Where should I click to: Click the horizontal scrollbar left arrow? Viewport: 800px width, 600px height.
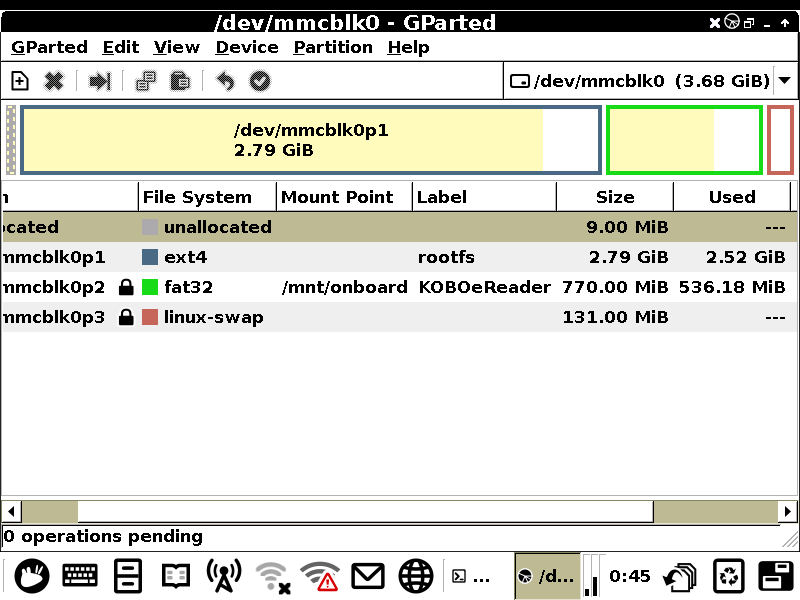tap(11, 511)
